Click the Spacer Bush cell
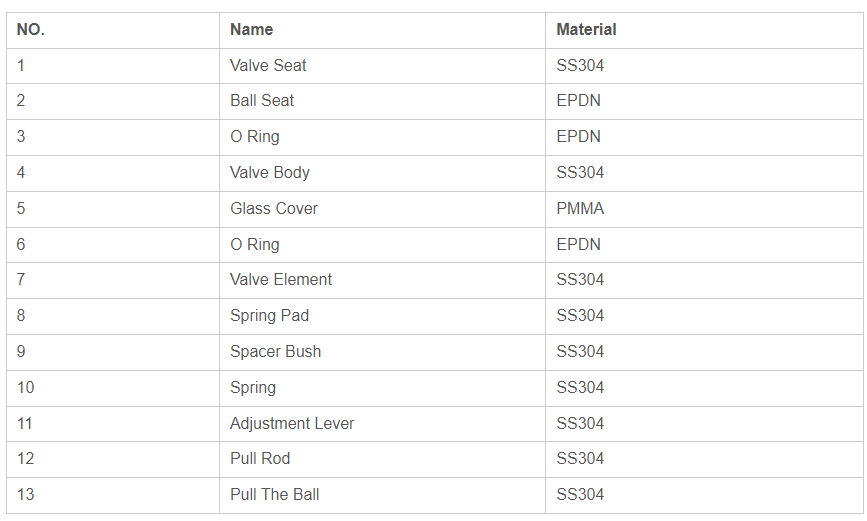This screenshot has height=521, width=867. pyautogui.click(x=382, y=352)
